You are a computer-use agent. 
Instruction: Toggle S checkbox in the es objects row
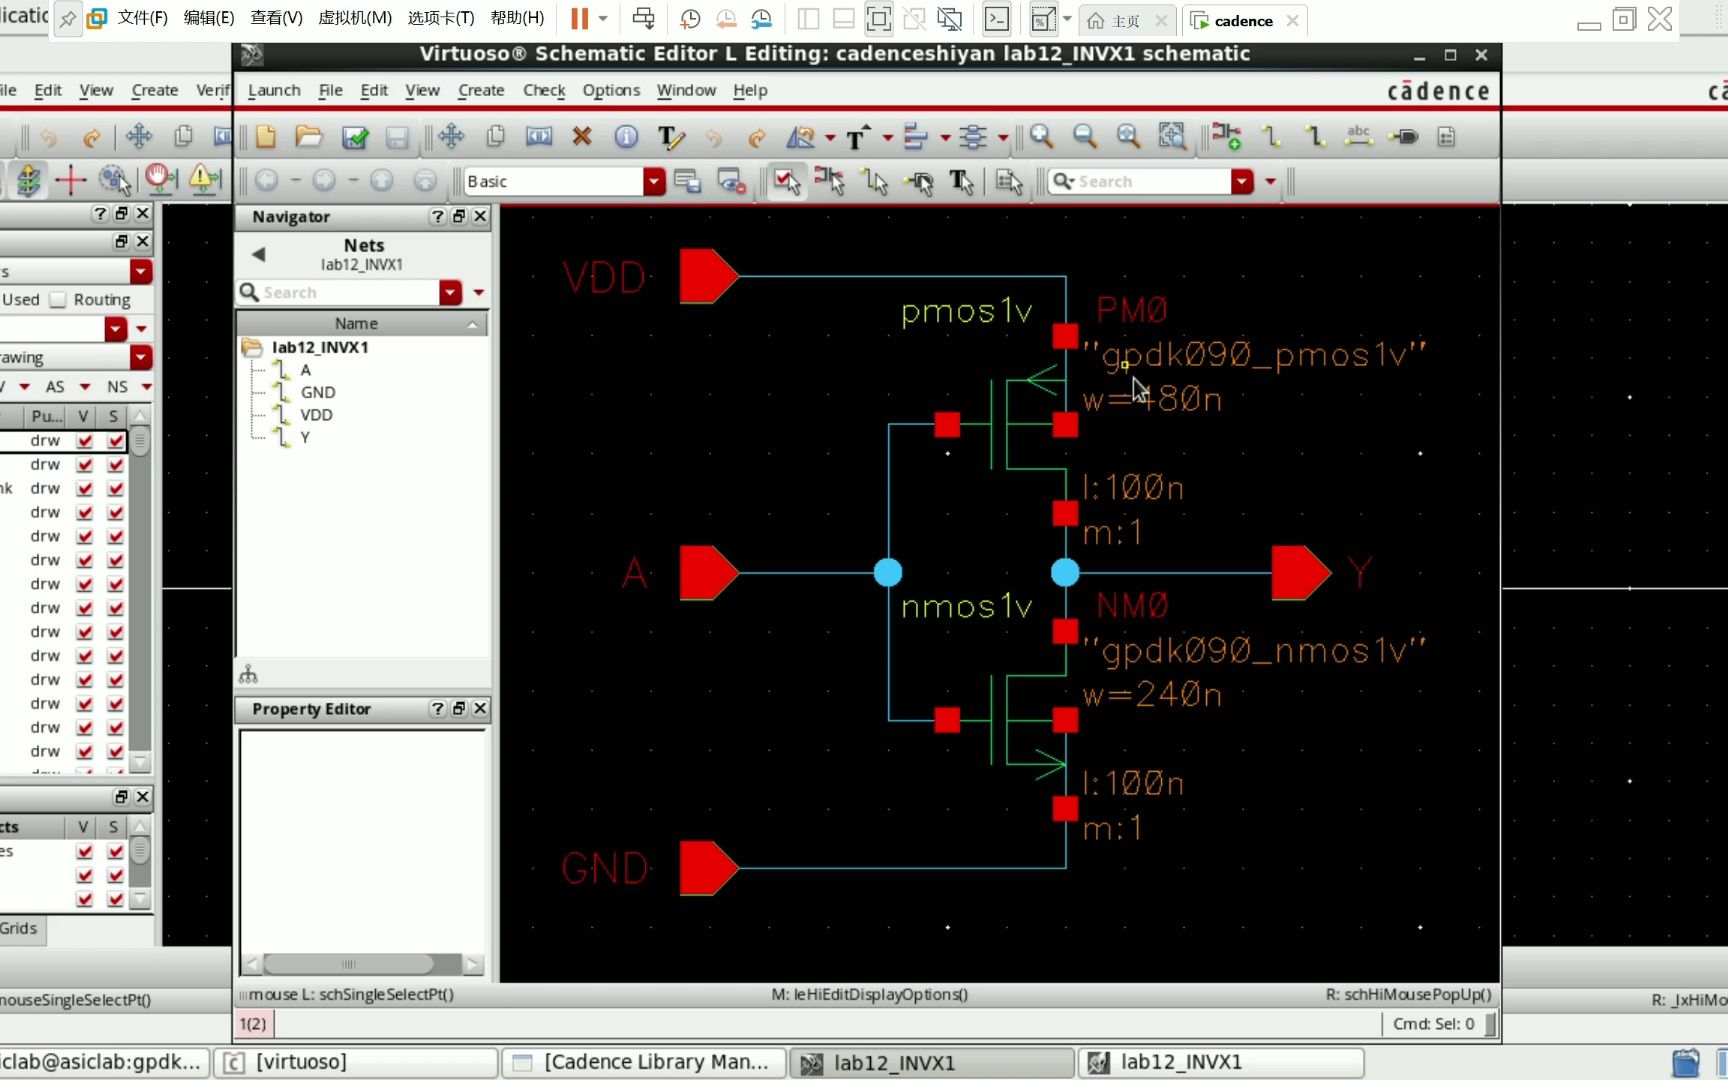116,851
